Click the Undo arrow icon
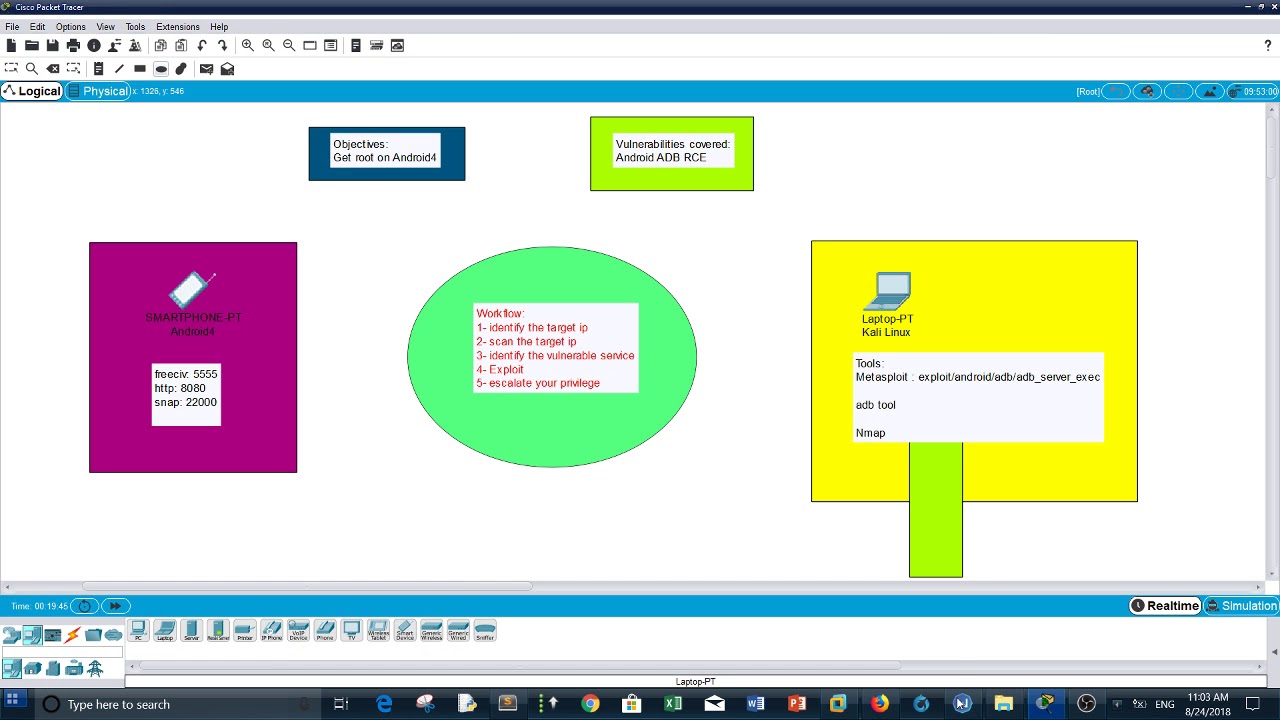 [202, 45]
